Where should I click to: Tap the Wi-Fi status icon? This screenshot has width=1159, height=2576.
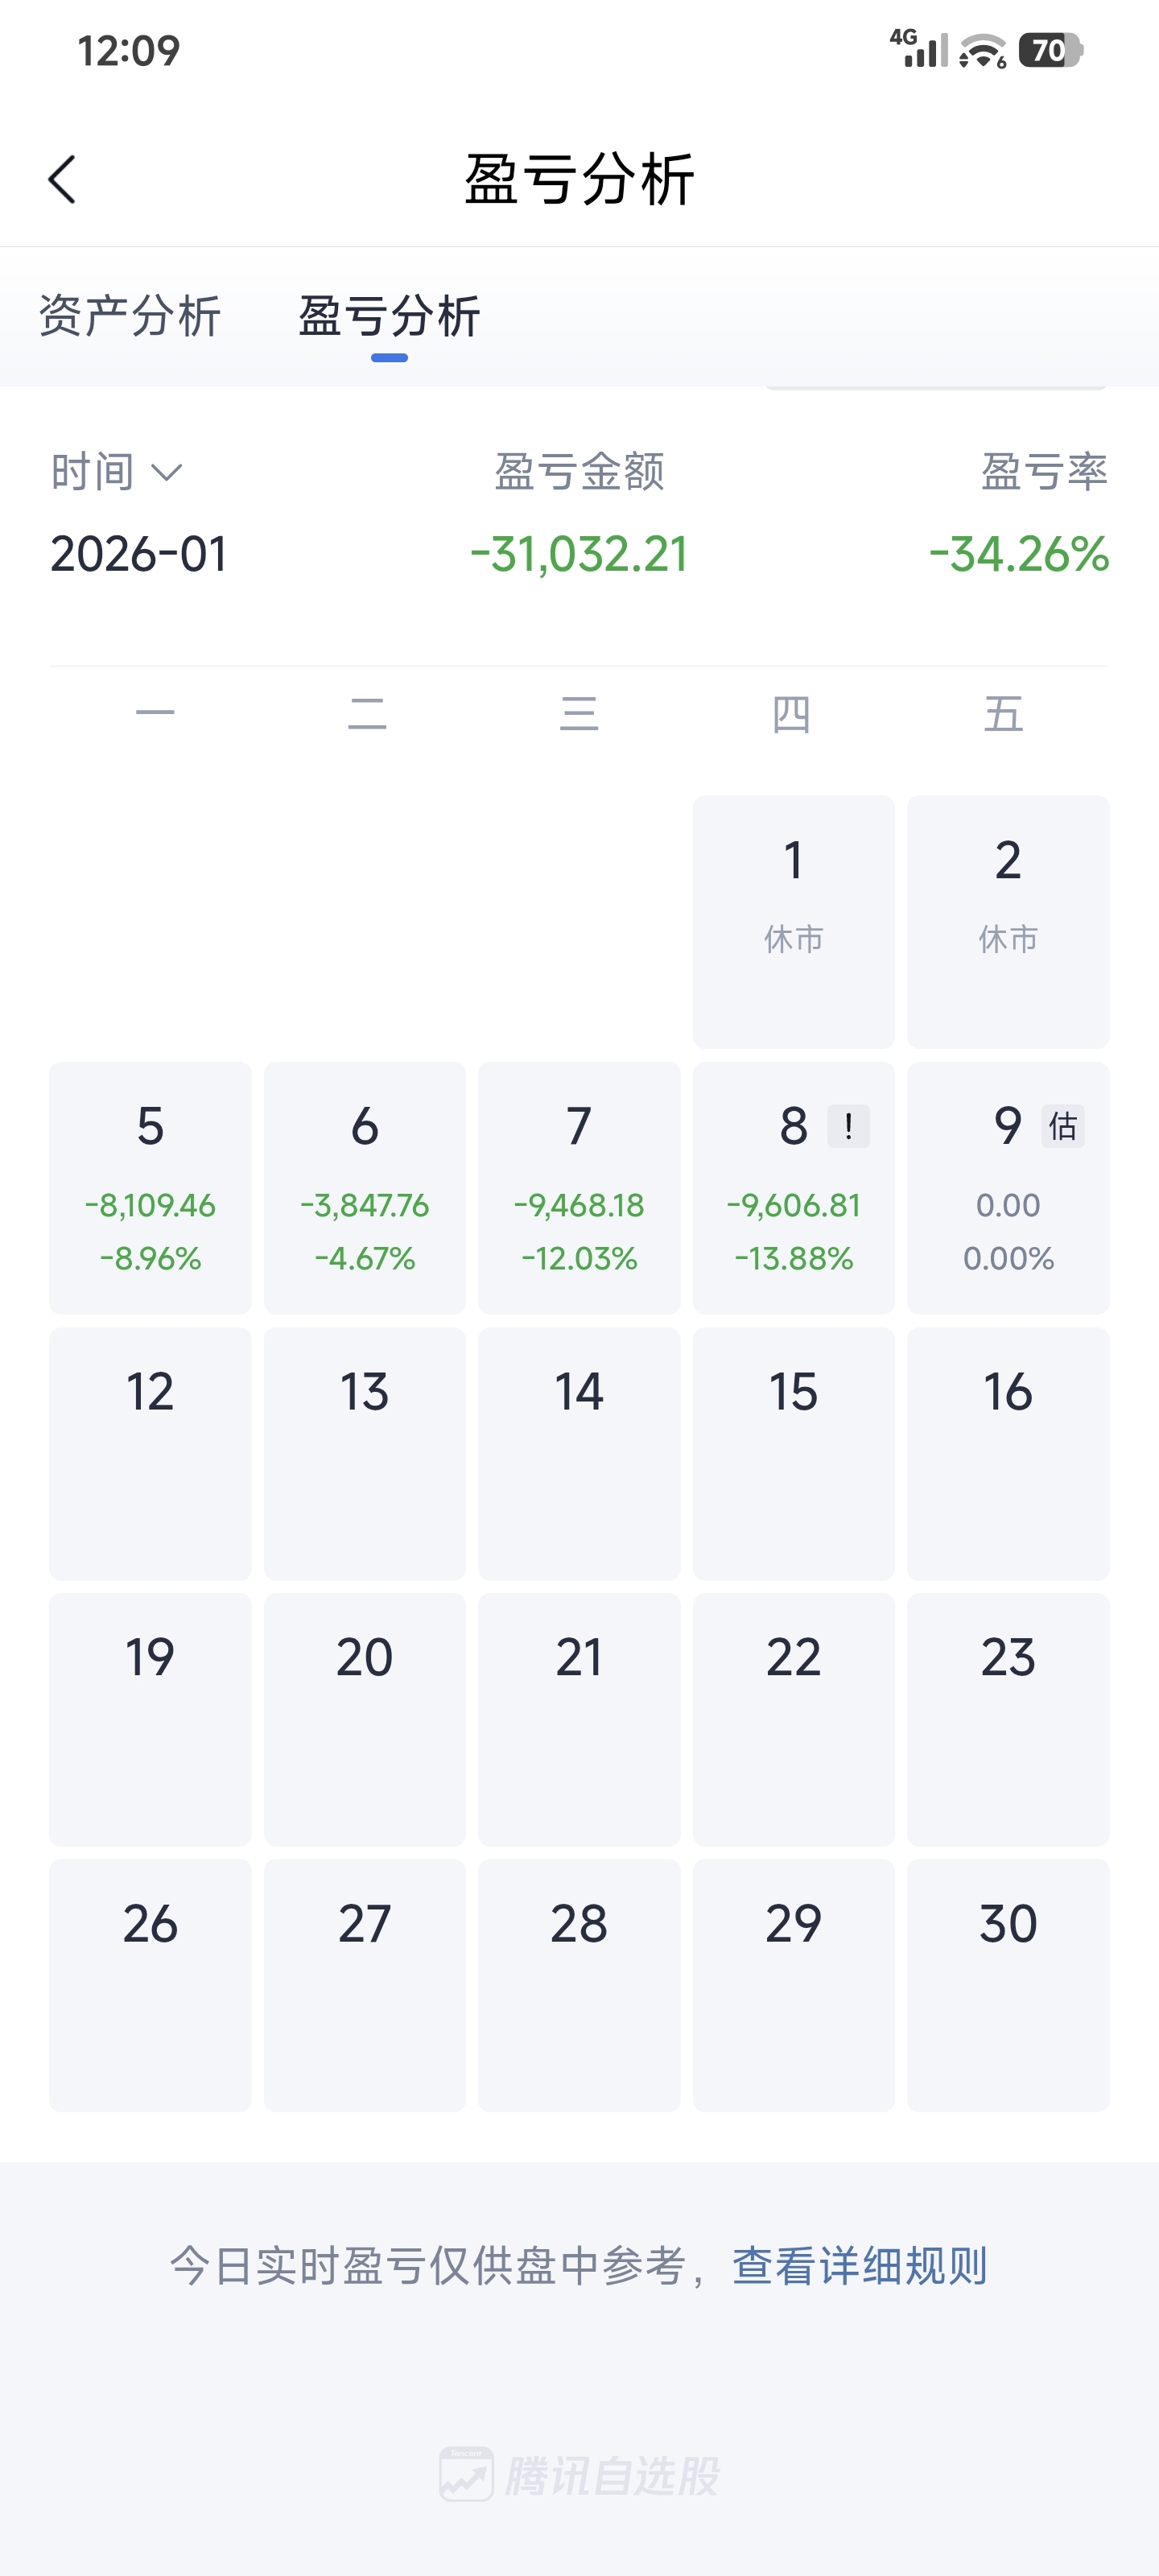point(982,51)
